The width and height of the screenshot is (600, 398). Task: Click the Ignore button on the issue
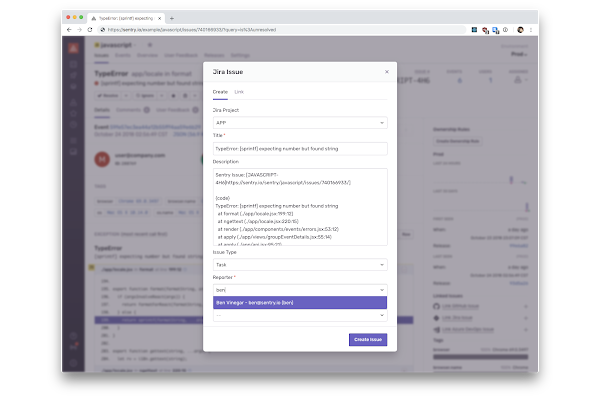point(145,95)
